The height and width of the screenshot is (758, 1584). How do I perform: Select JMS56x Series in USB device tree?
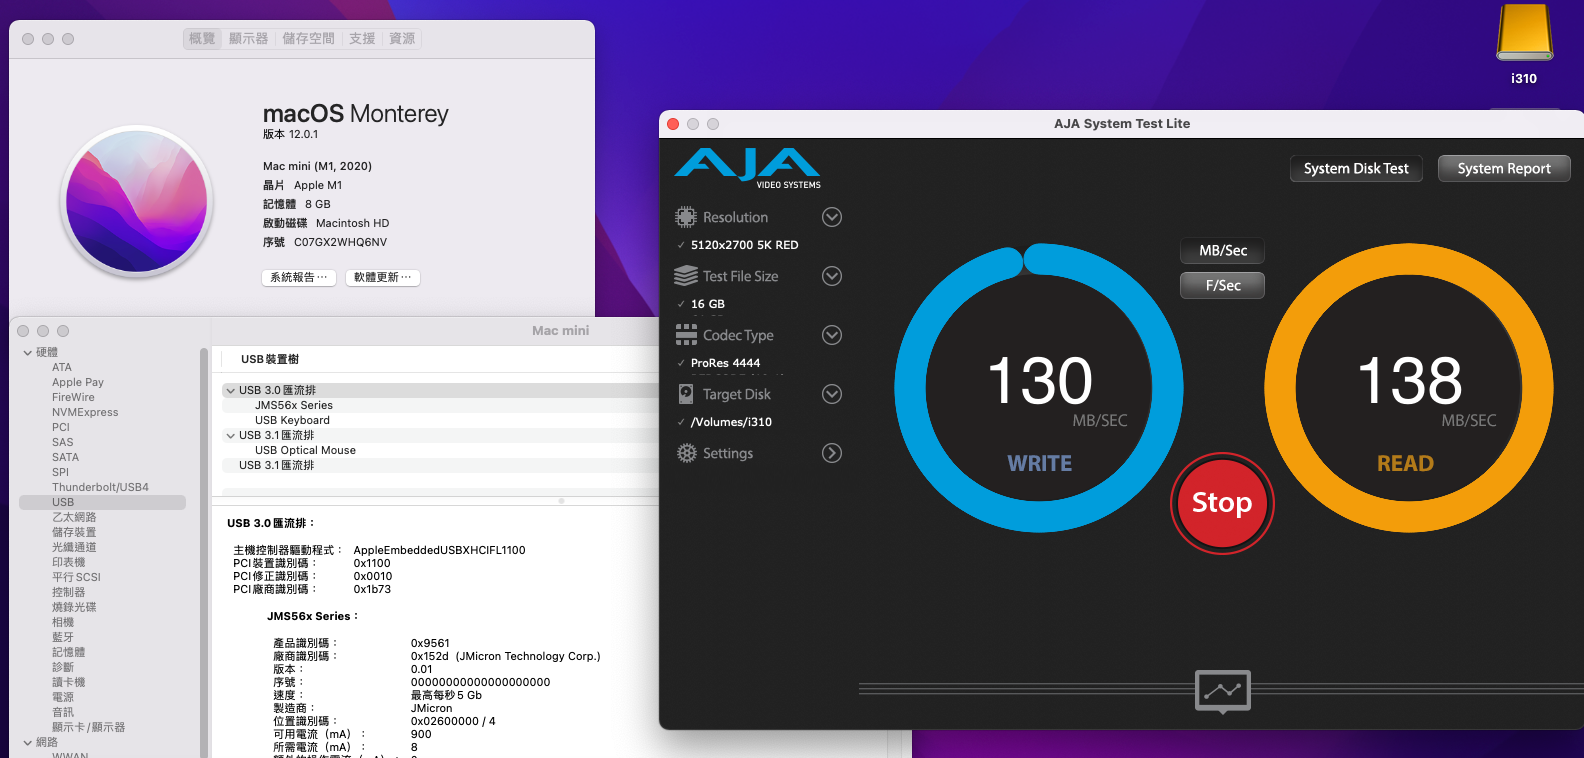(x=294, y=405)
